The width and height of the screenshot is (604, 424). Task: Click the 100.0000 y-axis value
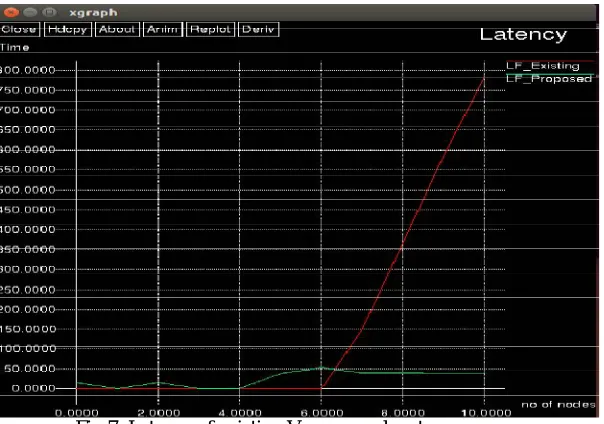point(28,349)
